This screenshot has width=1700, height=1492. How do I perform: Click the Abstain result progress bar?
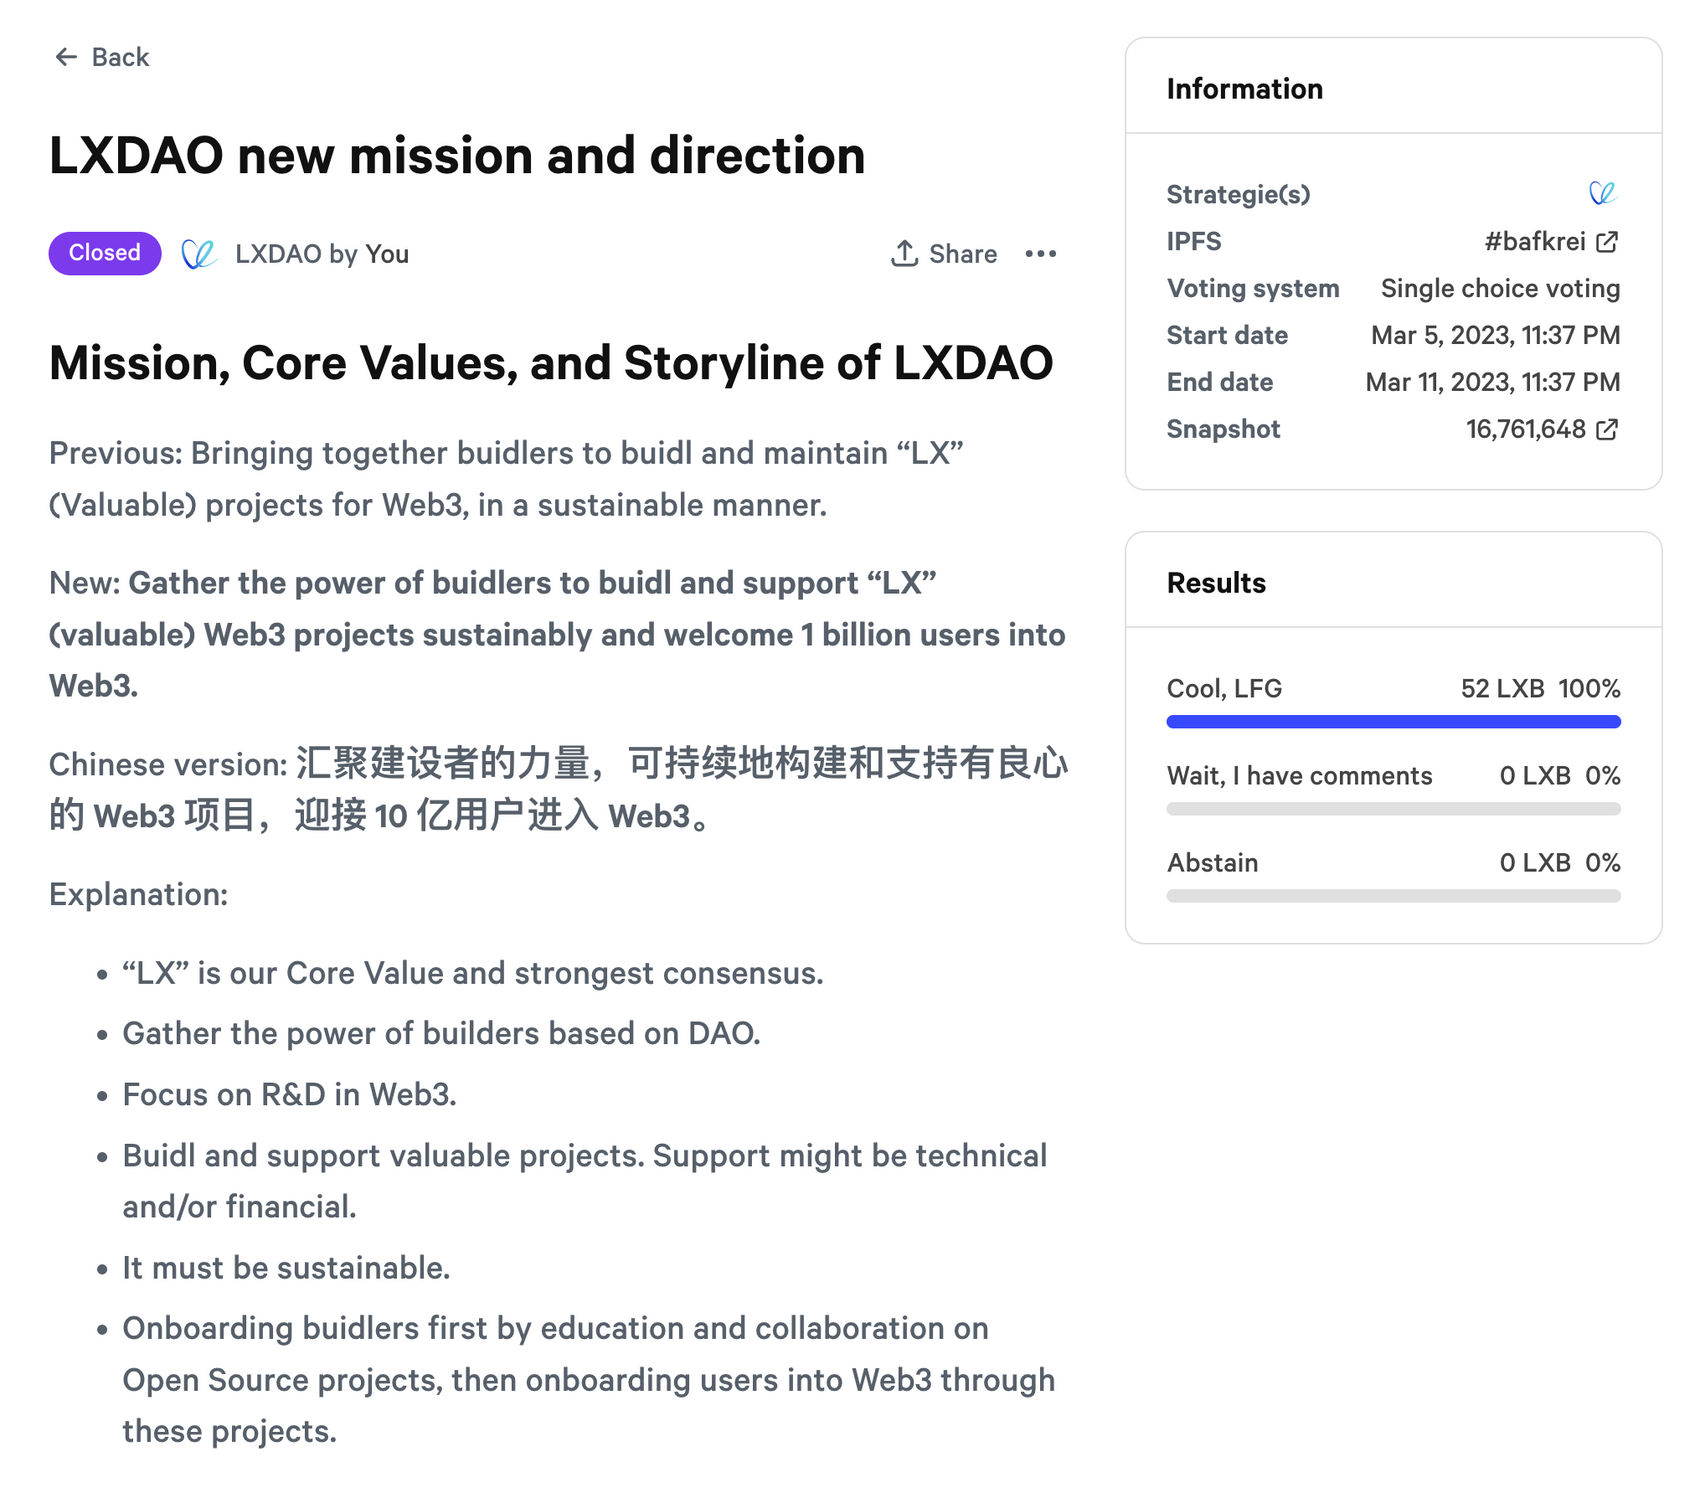1393,896
